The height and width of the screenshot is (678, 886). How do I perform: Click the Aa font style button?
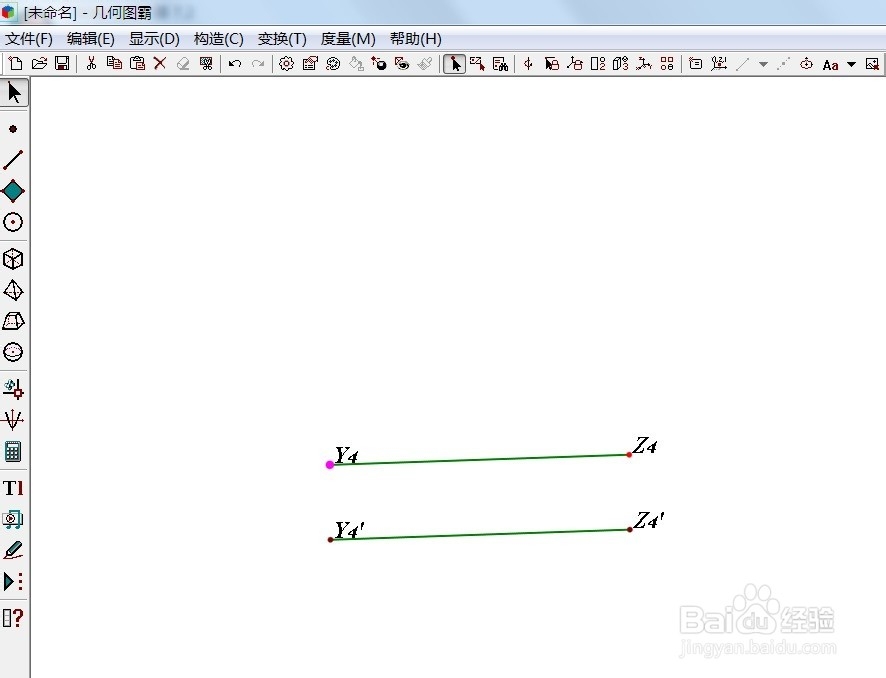831,65
